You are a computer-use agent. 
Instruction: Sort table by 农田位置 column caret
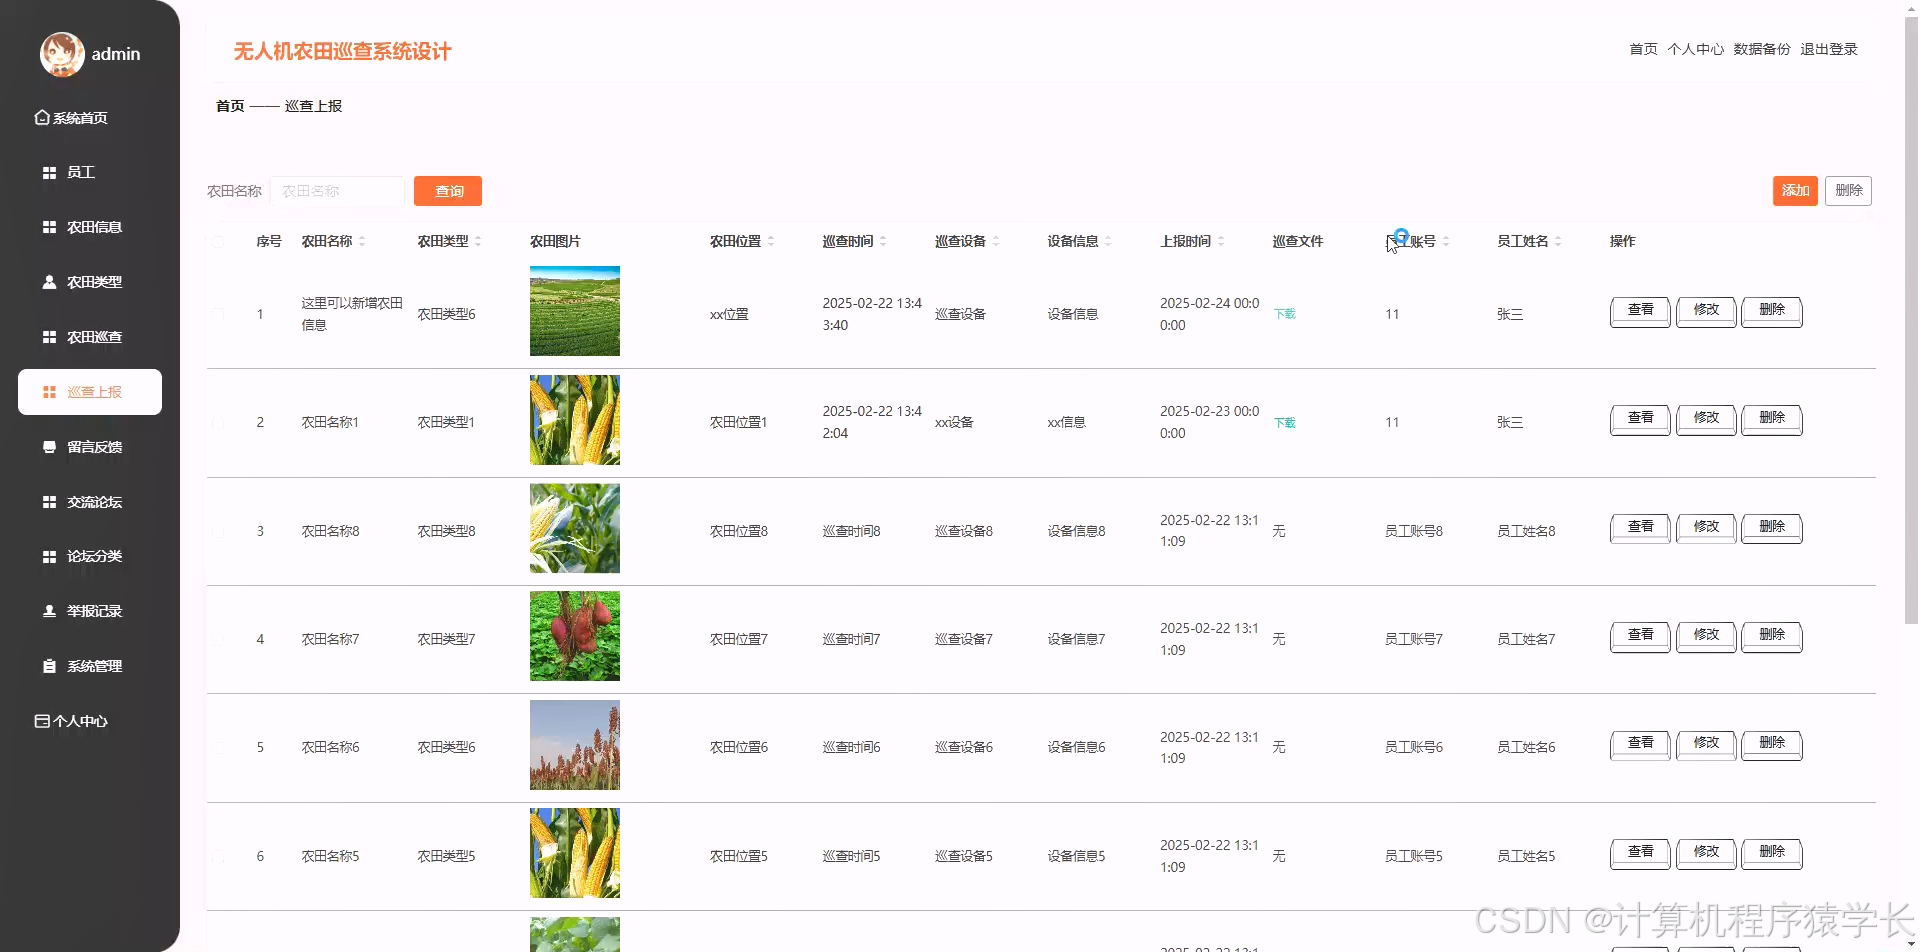[x=771, y=241]
